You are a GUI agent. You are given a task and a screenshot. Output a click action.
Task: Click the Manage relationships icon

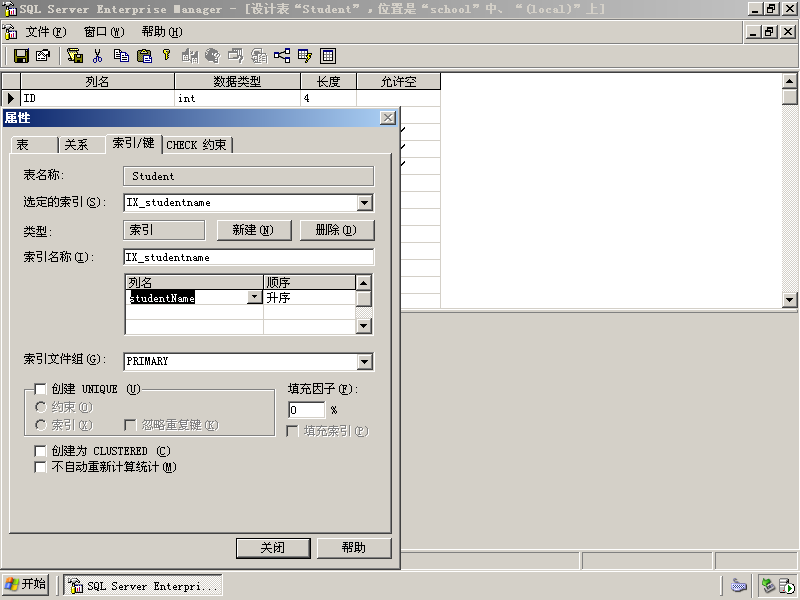[x=282, y=56]
